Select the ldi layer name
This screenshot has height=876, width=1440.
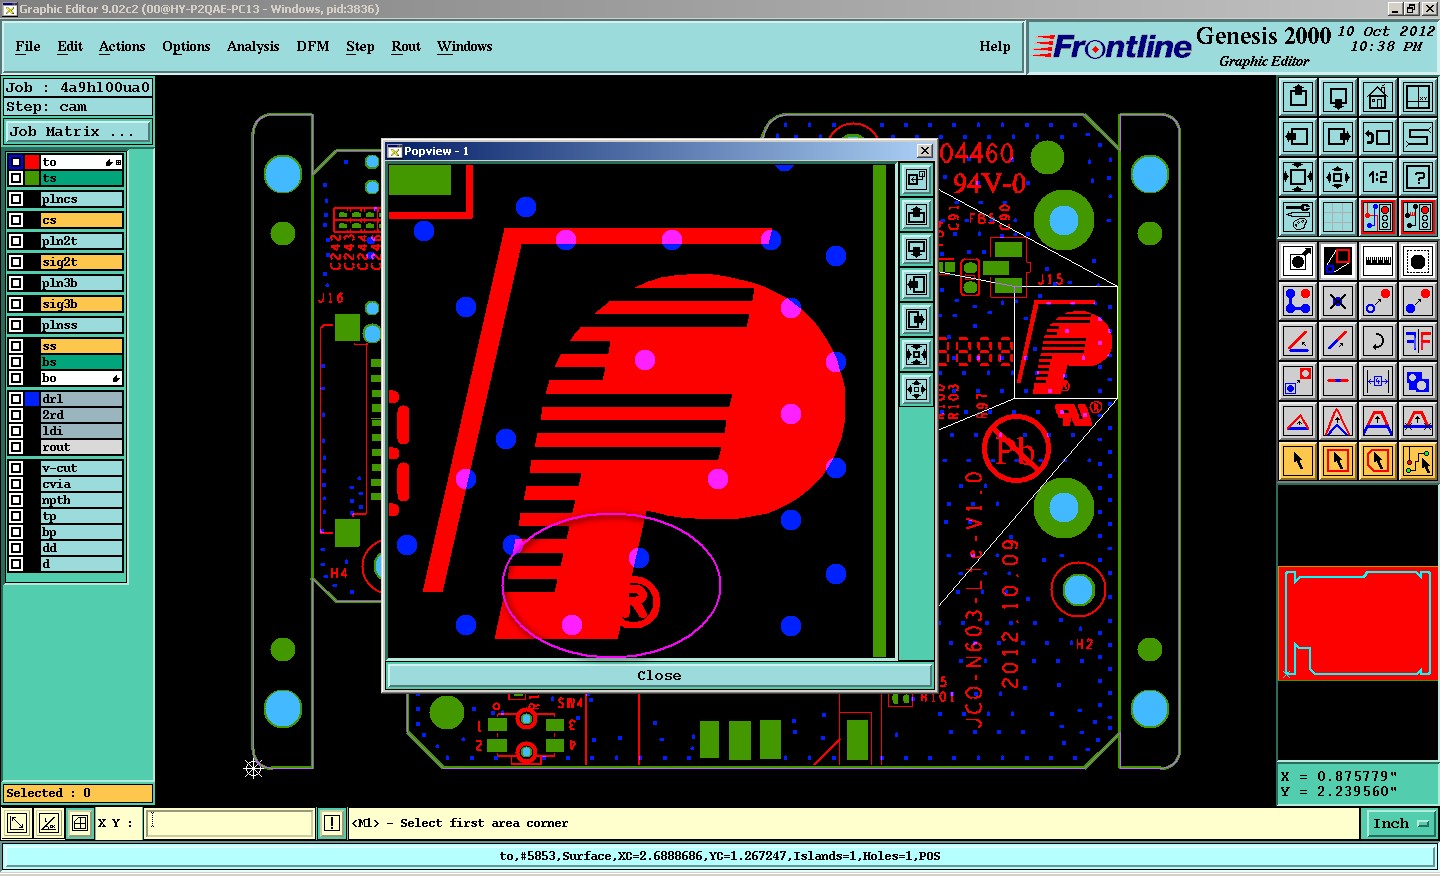coord(81,431)
